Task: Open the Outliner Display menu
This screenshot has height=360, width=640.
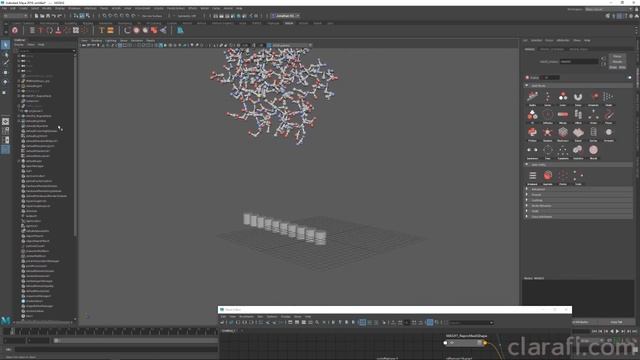Action: [19, 44]
